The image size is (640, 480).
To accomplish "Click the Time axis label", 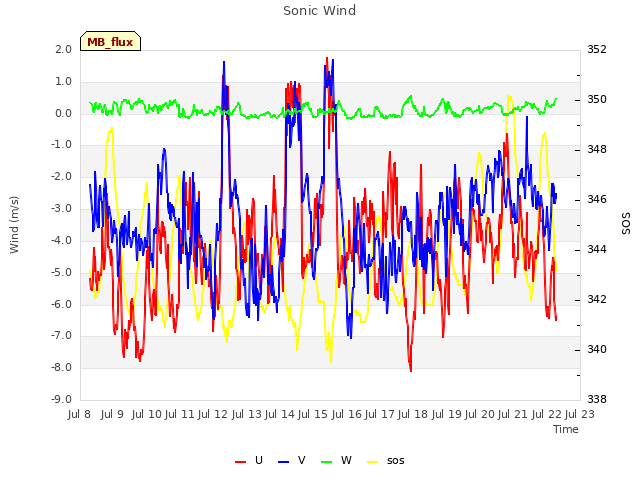I will point(566,429).
